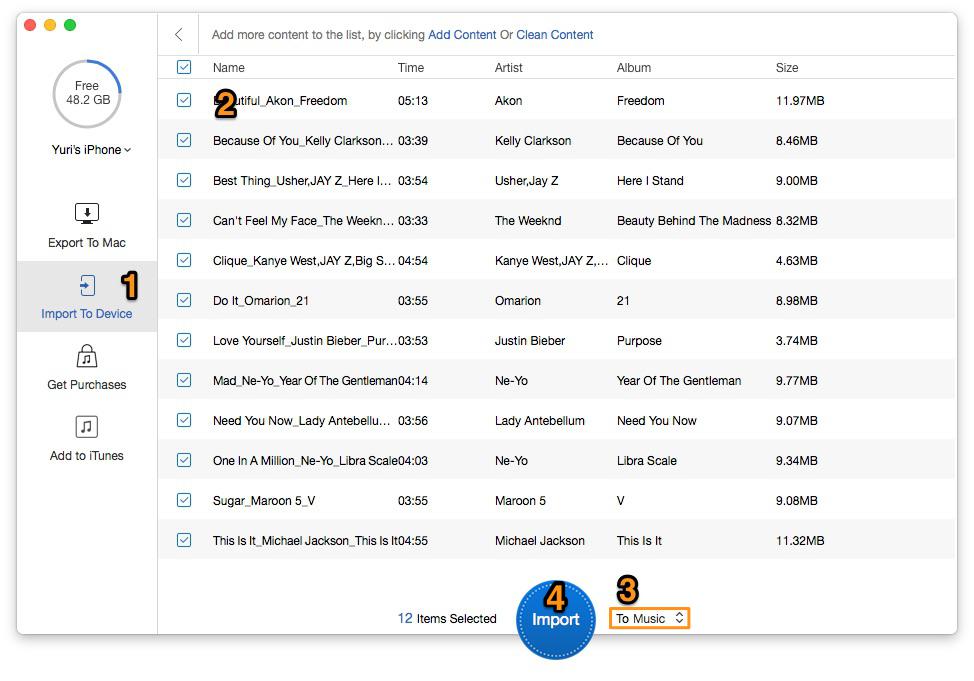Screen dimensions: 974x681
Task: Click the Export To Mac icon
Action: 87,213
